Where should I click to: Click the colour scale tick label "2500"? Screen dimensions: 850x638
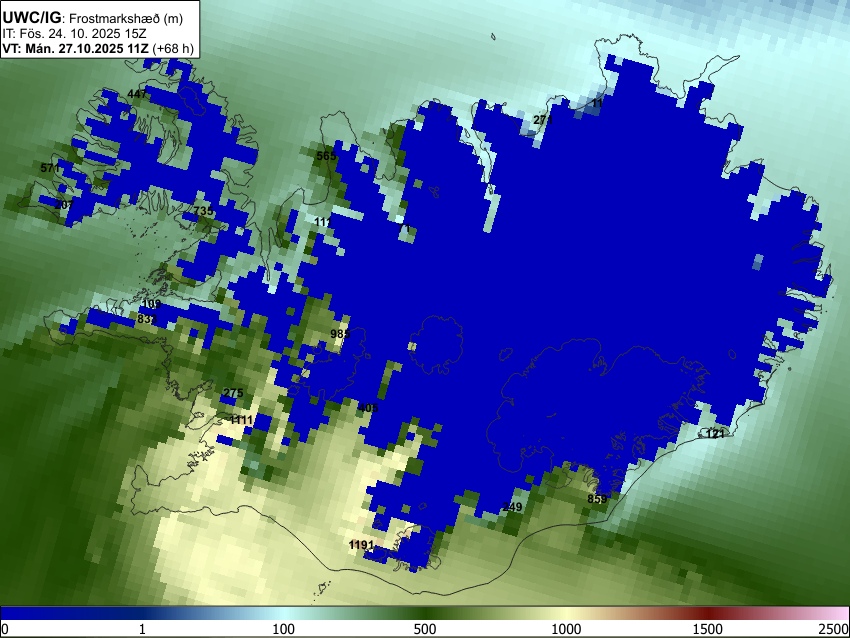pyautogui.click(x=834, y=629)
